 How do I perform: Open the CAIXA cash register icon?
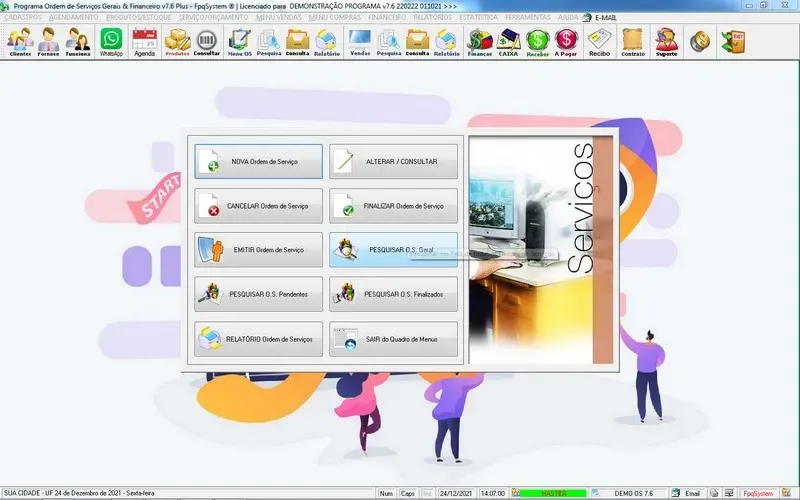[509, 42]
